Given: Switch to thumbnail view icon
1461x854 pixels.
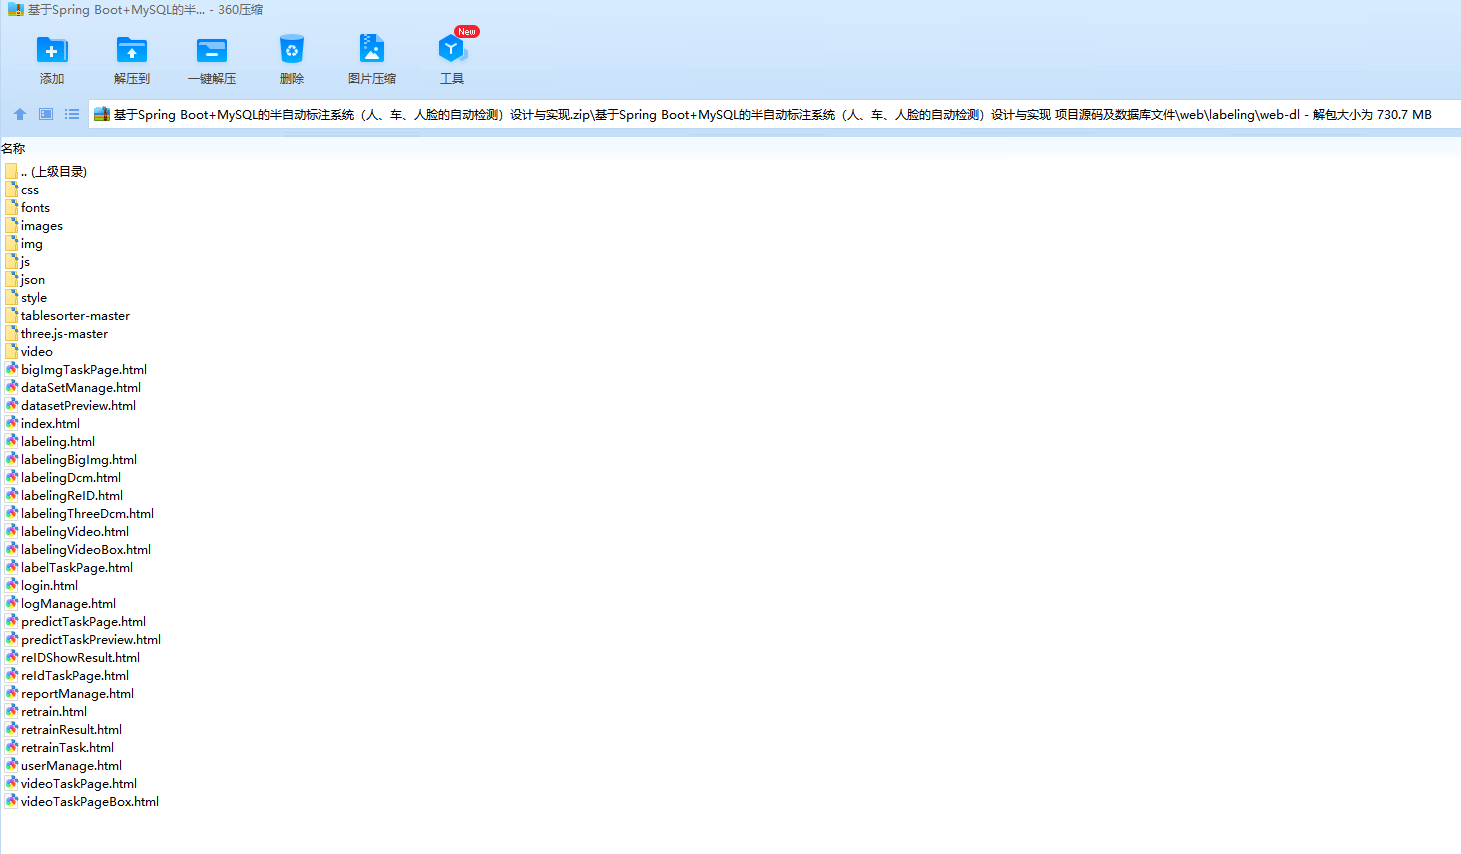Looking at the screenshot, I should click(46, 114).
